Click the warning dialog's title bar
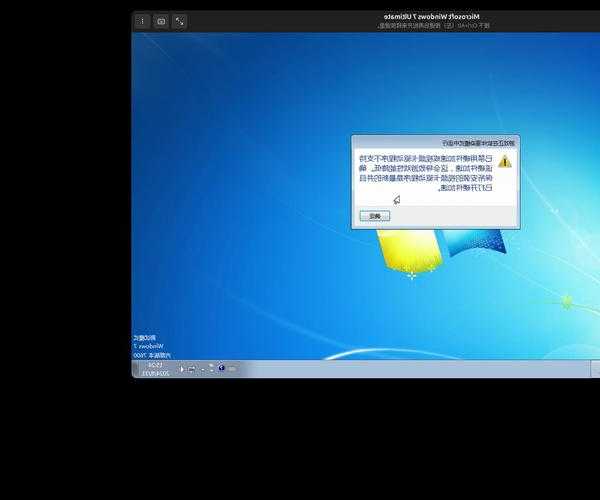This screenshot has height=500, width=600. click(435, 143)
